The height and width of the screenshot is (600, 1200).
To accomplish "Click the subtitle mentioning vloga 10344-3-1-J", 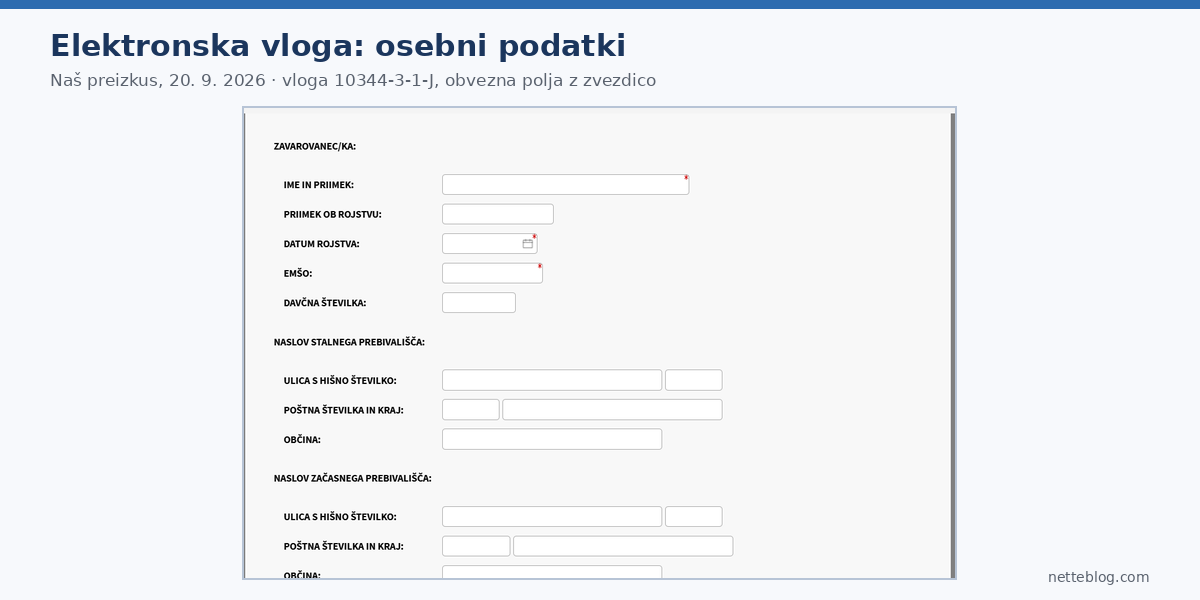I will (x=353, y=81).
